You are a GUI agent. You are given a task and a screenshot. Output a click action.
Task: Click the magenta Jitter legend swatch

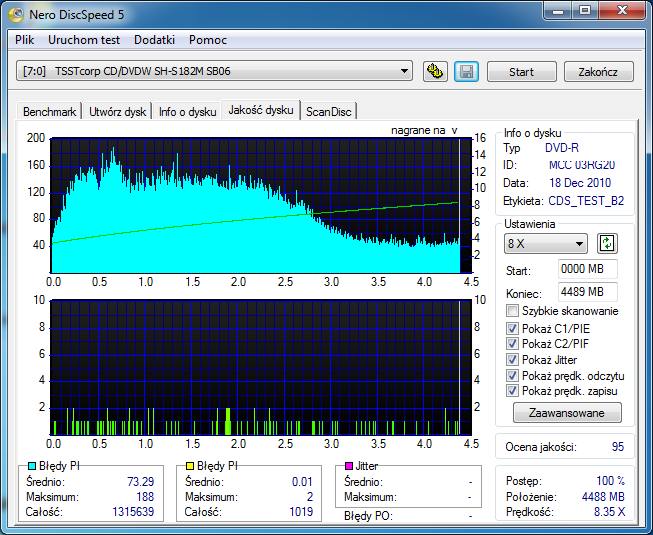tap(349, 466)
